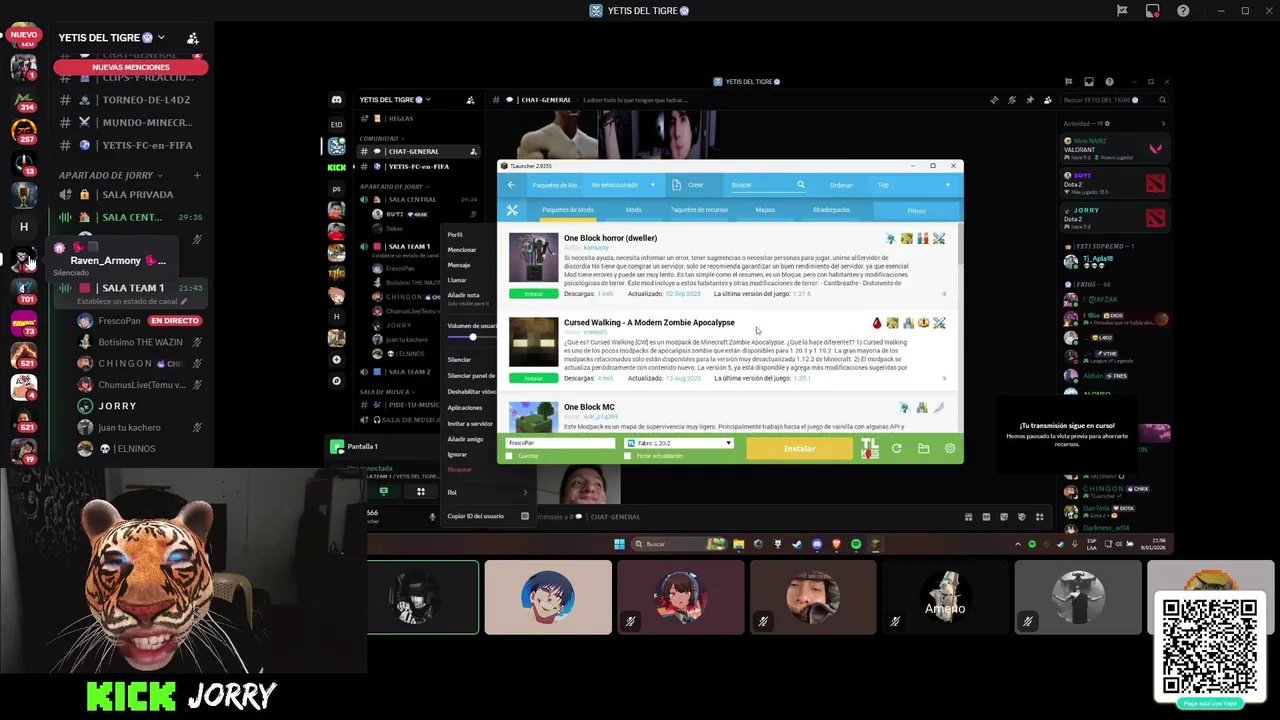Open the Filtros button
This screenshot has height=720, width=1280.
click(x=916, y=210)
